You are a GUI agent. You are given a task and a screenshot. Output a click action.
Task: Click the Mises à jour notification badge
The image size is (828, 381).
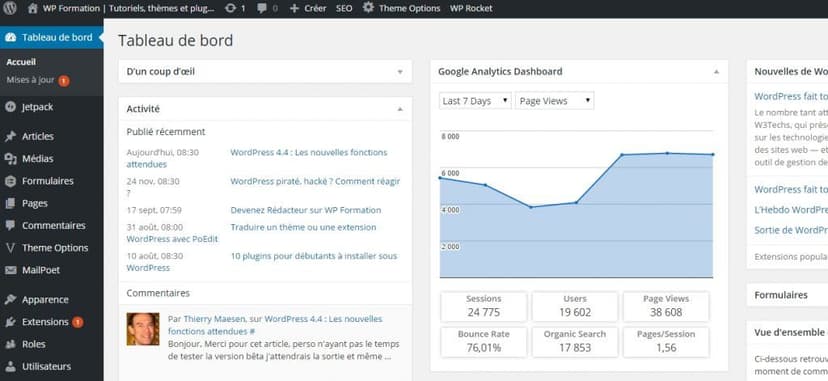click(x=64, y=81)
